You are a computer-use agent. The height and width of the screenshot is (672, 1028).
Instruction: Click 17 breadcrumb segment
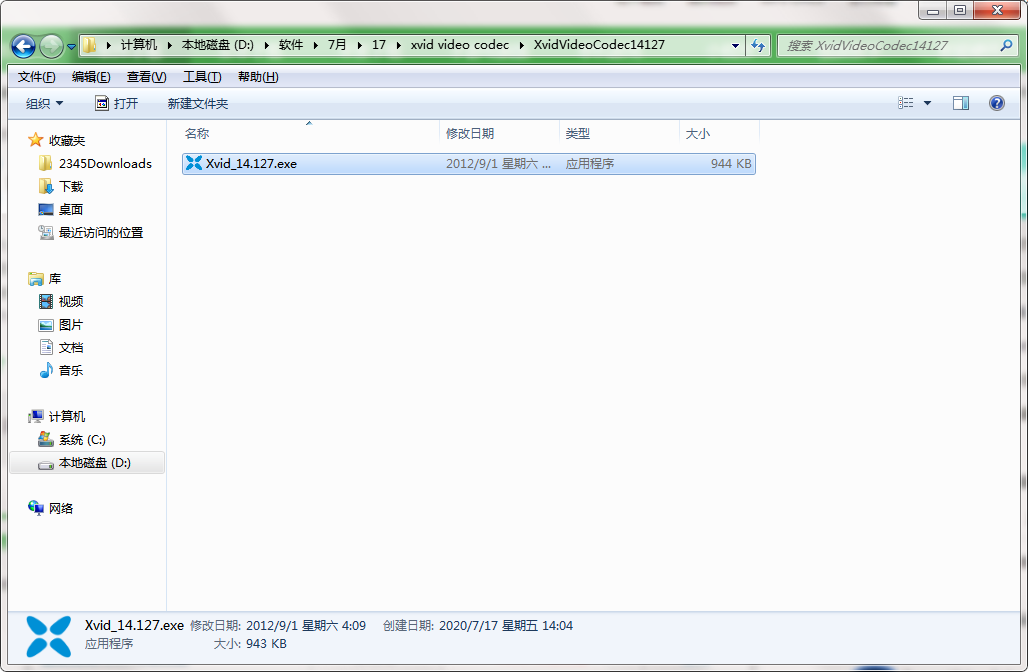[379, 45]
